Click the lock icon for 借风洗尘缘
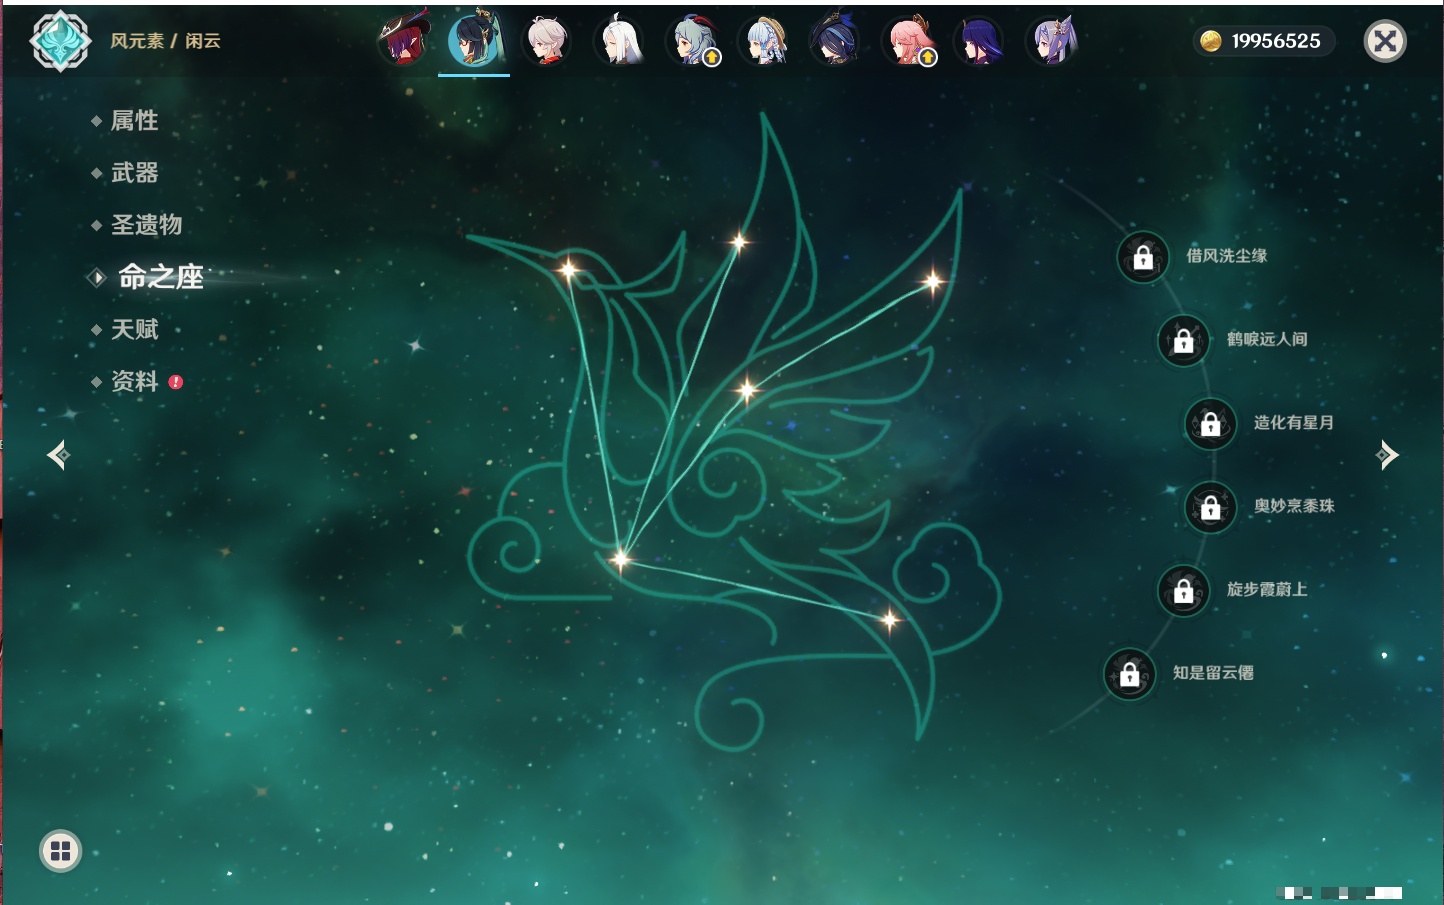The width and height of the screenshot is (1444, 905). click(x=1143, y=257)
